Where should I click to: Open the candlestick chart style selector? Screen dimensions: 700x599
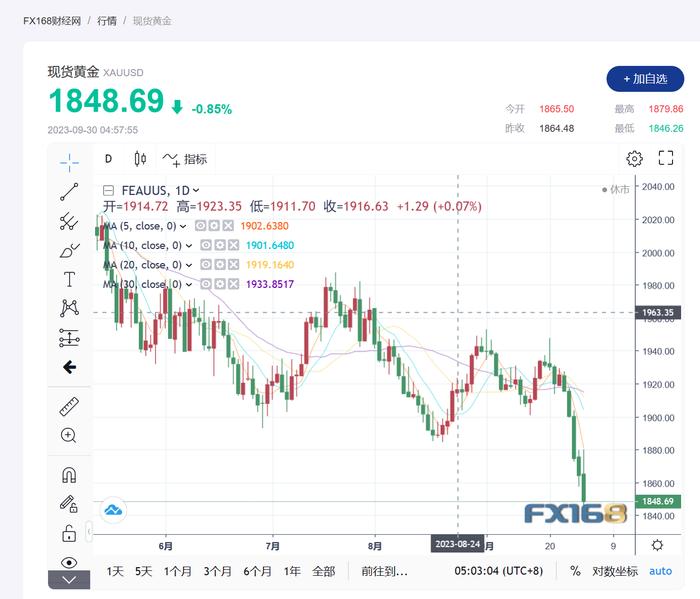pyautogui.click(x=140, y=158)
